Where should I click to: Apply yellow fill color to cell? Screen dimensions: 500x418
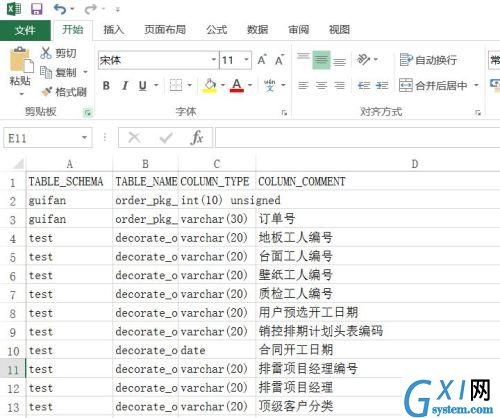(x=210, y=86)
